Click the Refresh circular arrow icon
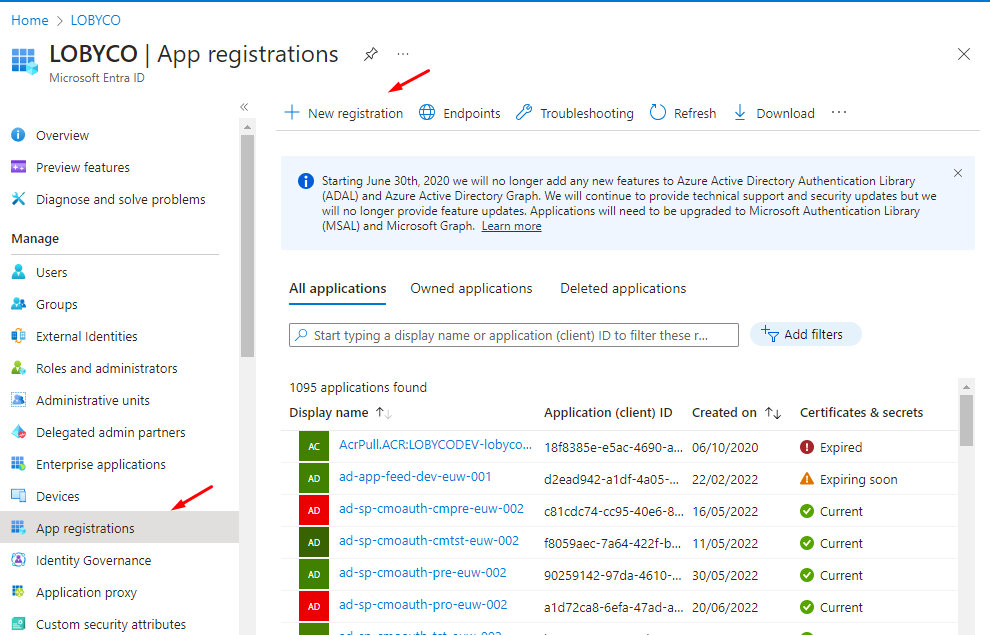Screen dimensions: 990x635 (x=658, y=113)
